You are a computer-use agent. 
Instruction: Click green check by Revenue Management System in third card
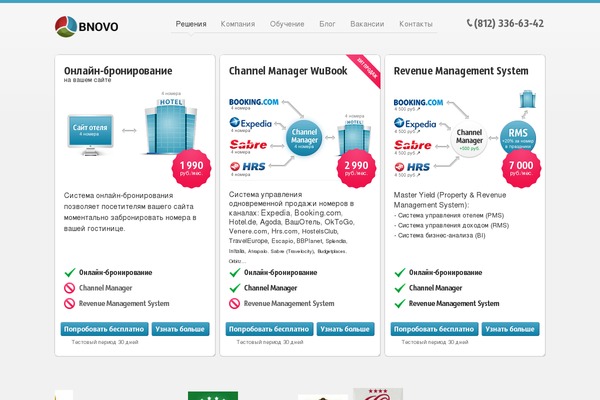(399, 304)
